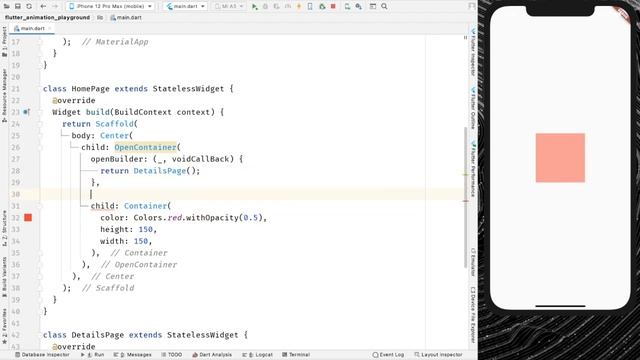Open the Project tool window

point(4,42)
